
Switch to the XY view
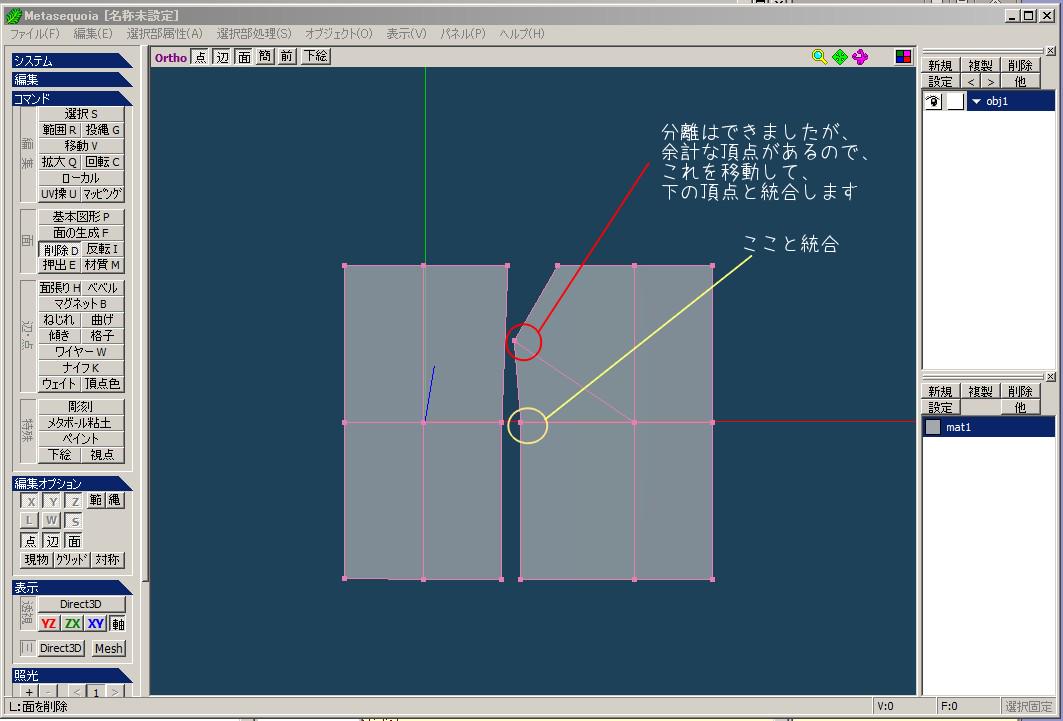coord(96,623)
